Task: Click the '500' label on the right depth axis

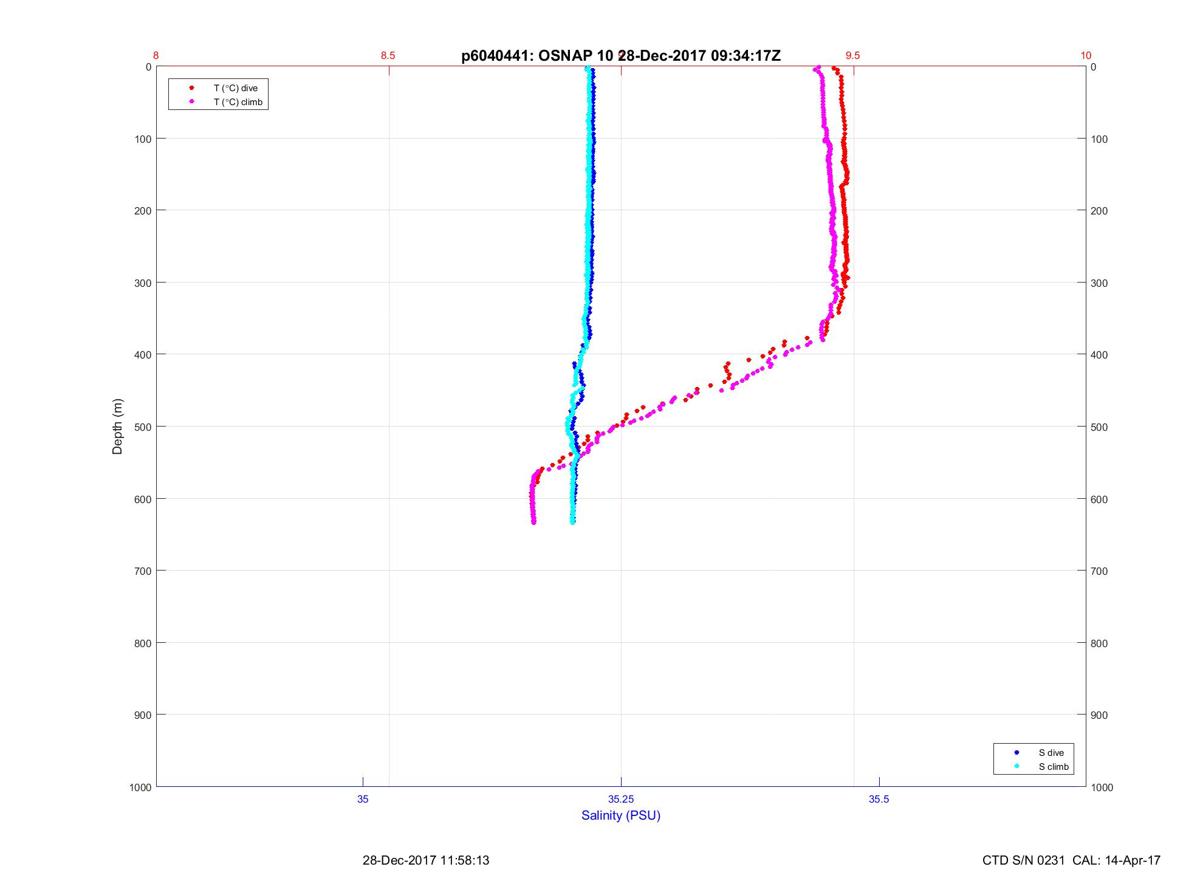Action: pyautogui.click(x=1100, y=427)
